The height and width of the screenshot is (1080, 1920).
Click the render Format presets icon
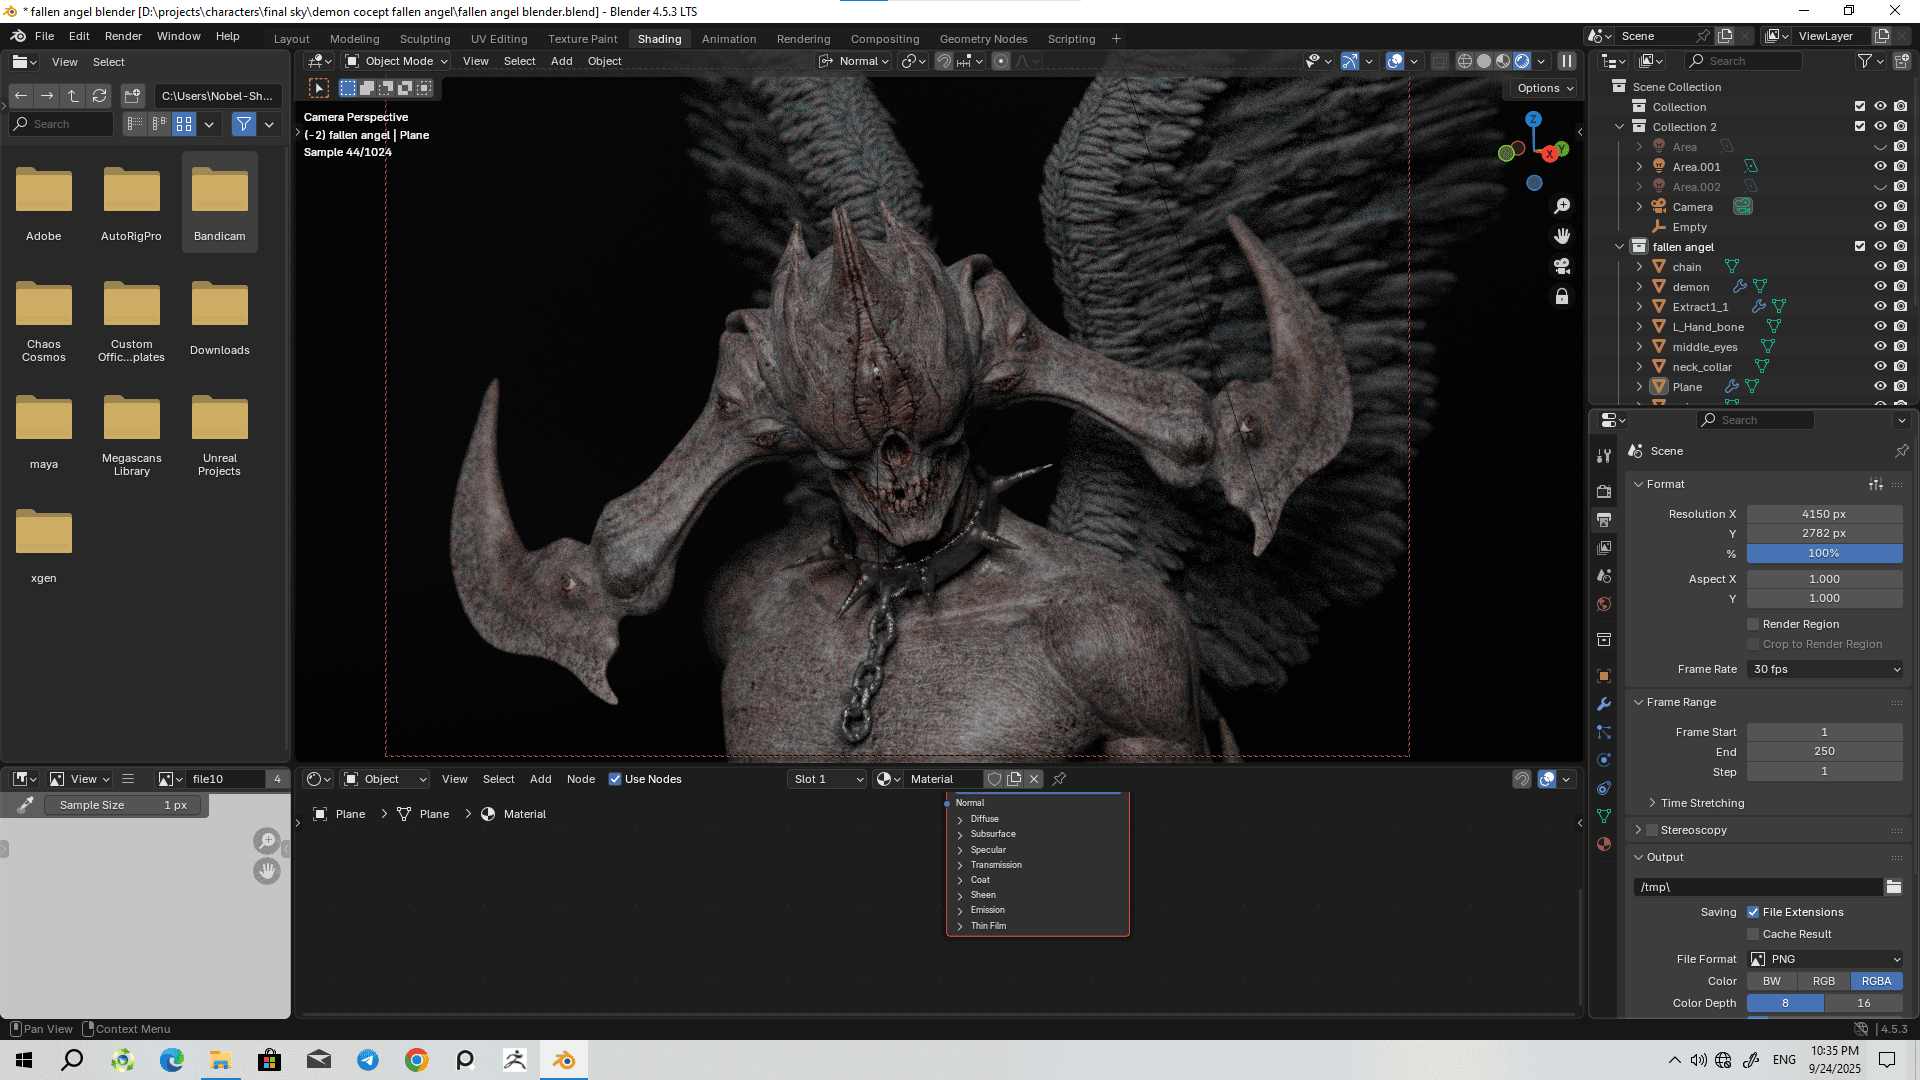(1876, 484)
